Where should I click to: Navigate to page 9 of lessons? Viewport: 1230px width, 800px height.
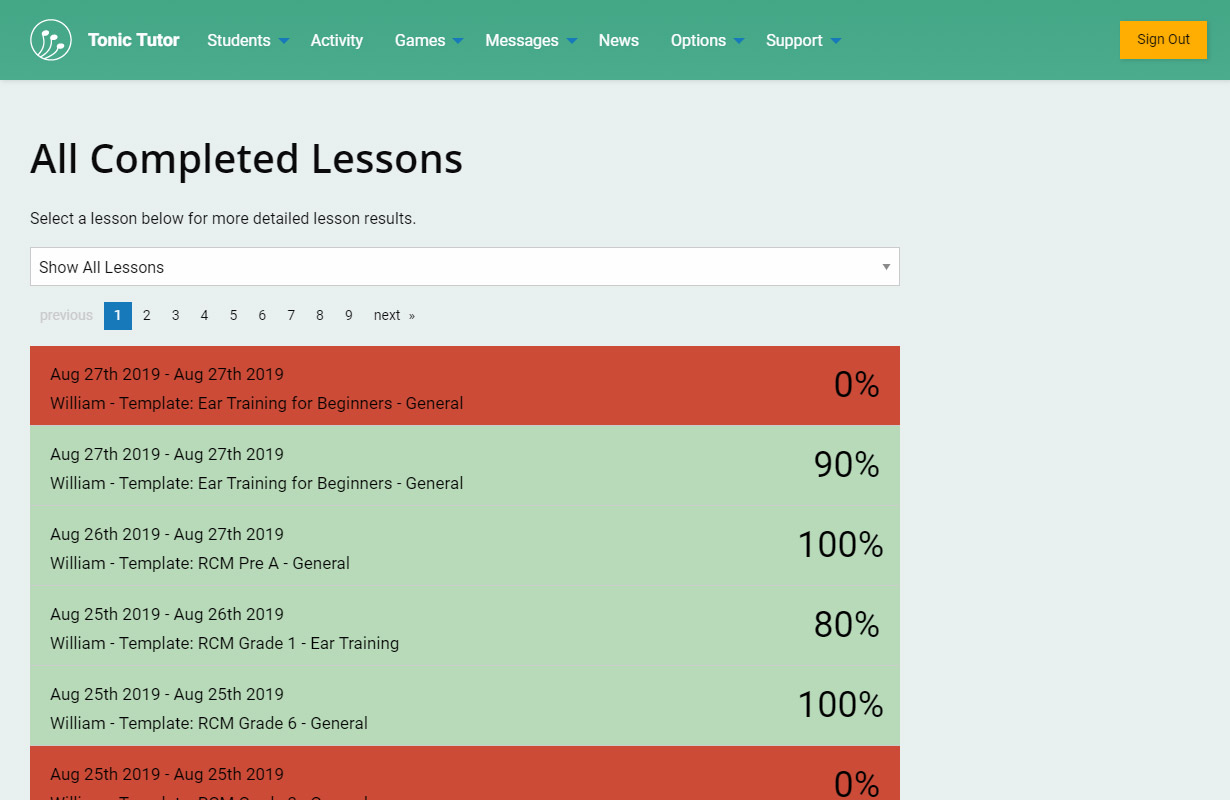[x=348, y=315]
